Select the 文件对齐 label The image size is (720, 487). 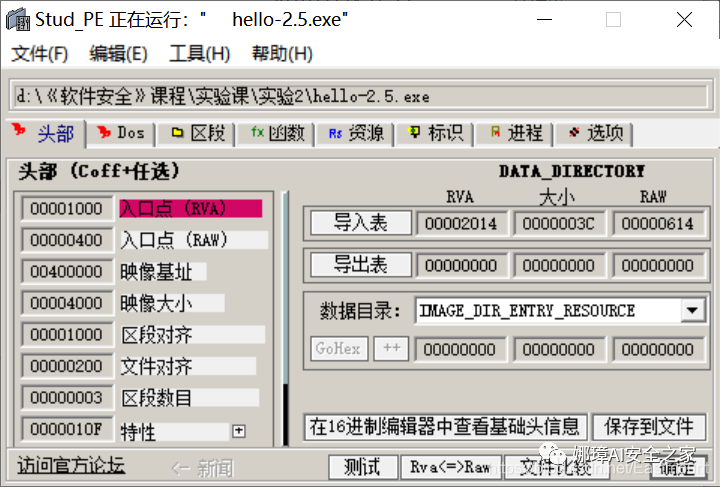click(187, 366)
